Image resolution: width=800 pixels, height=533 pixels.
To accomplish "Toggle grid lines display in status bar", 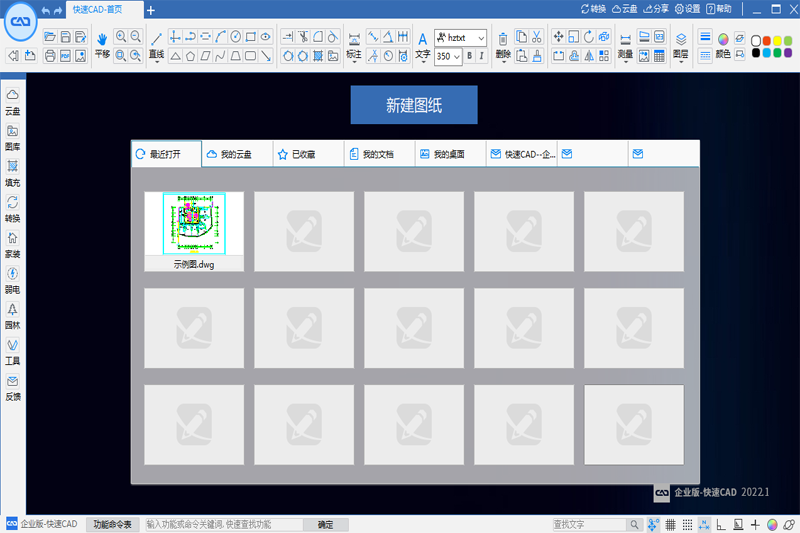I will click(x=670, y=524).
